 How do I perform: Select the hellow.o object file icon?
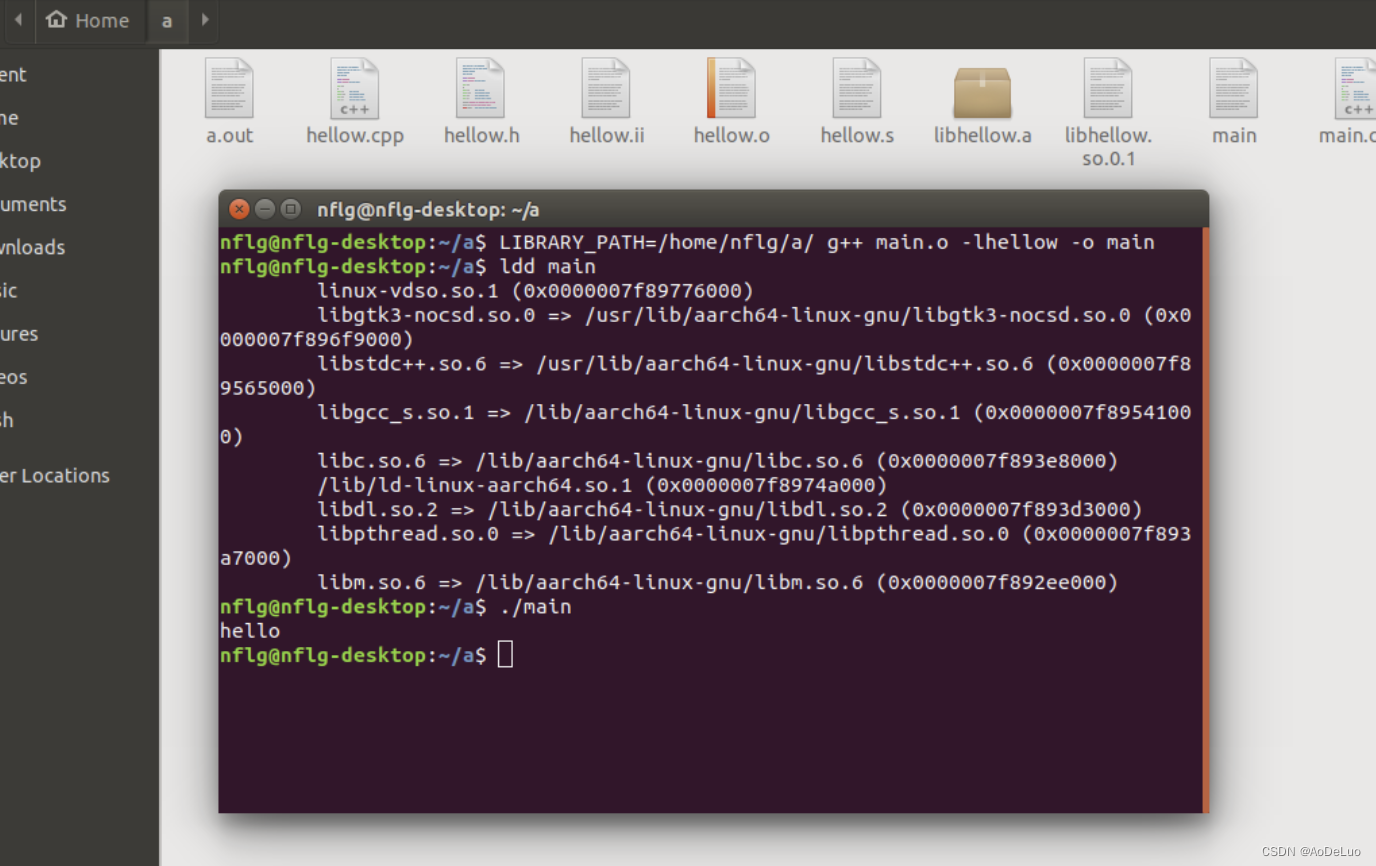pyautogui.click(x=731, y=88)
